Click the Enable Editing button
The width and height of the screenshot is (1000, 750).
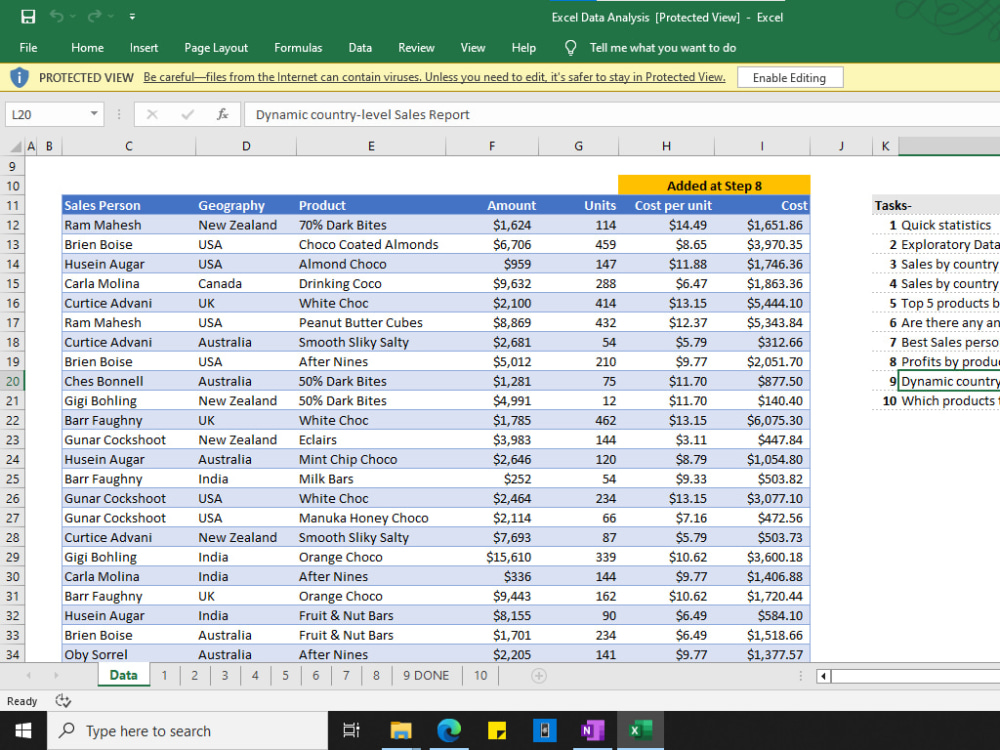click(789, 77)
